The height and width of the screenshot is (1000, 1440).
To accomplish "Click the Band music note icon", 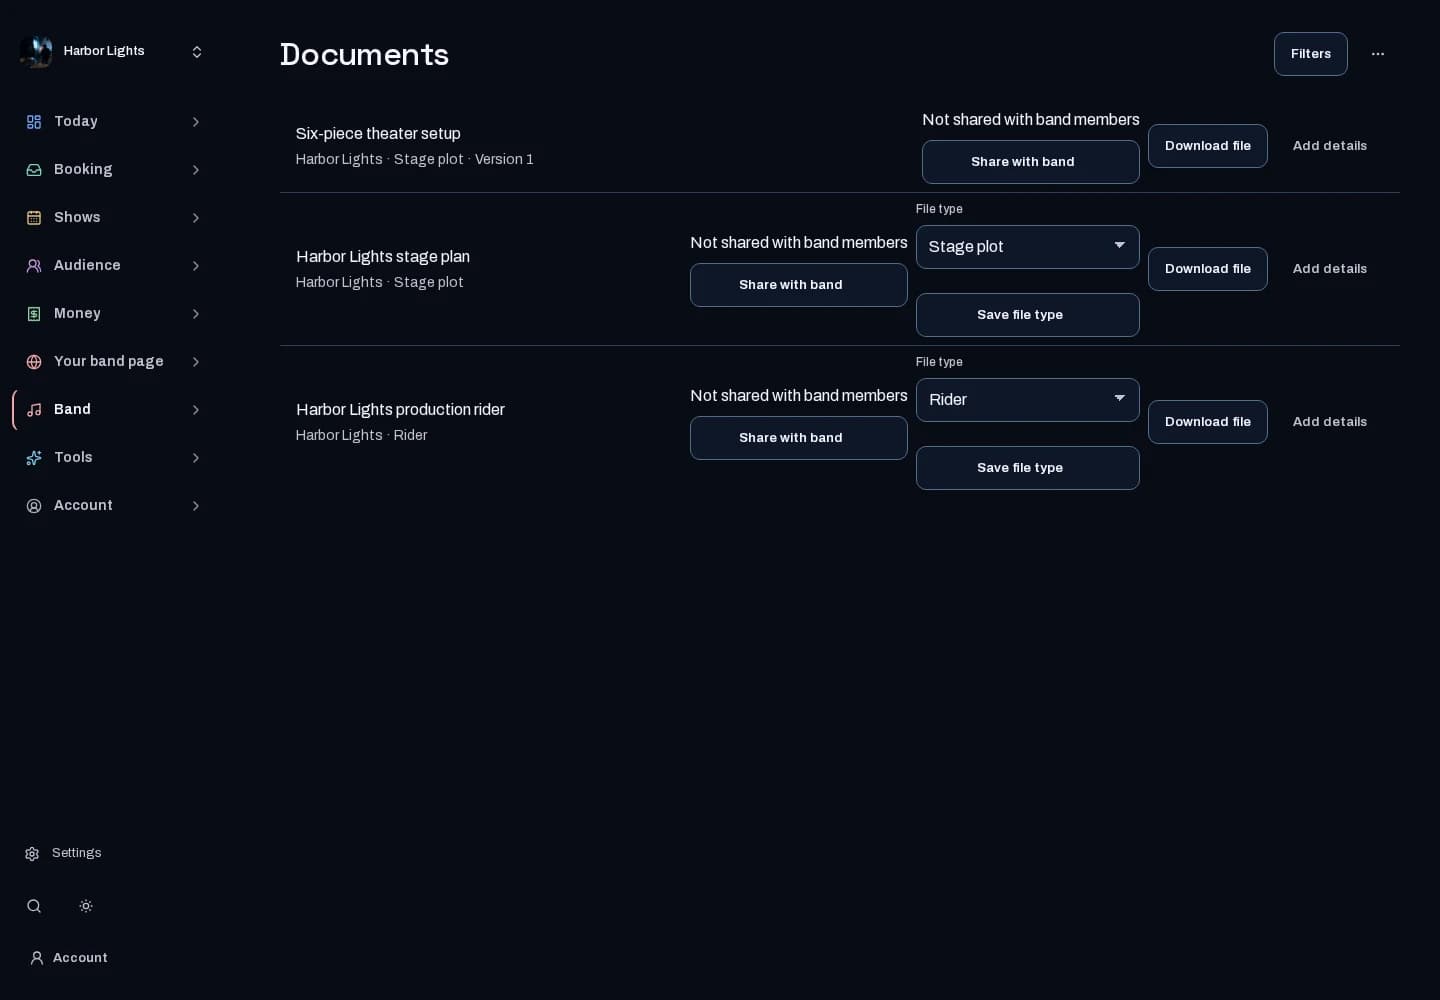I will [x=34, y=410].
